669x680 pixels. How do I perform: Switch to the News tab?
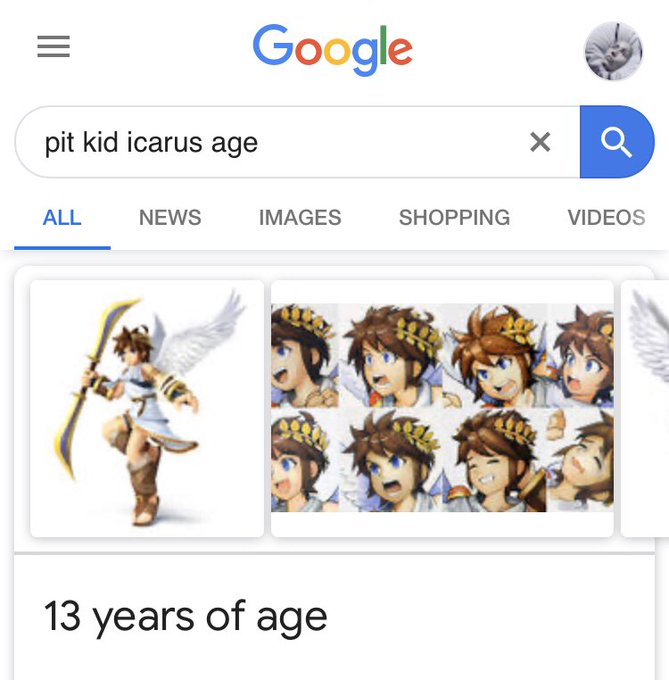point(170,217)
